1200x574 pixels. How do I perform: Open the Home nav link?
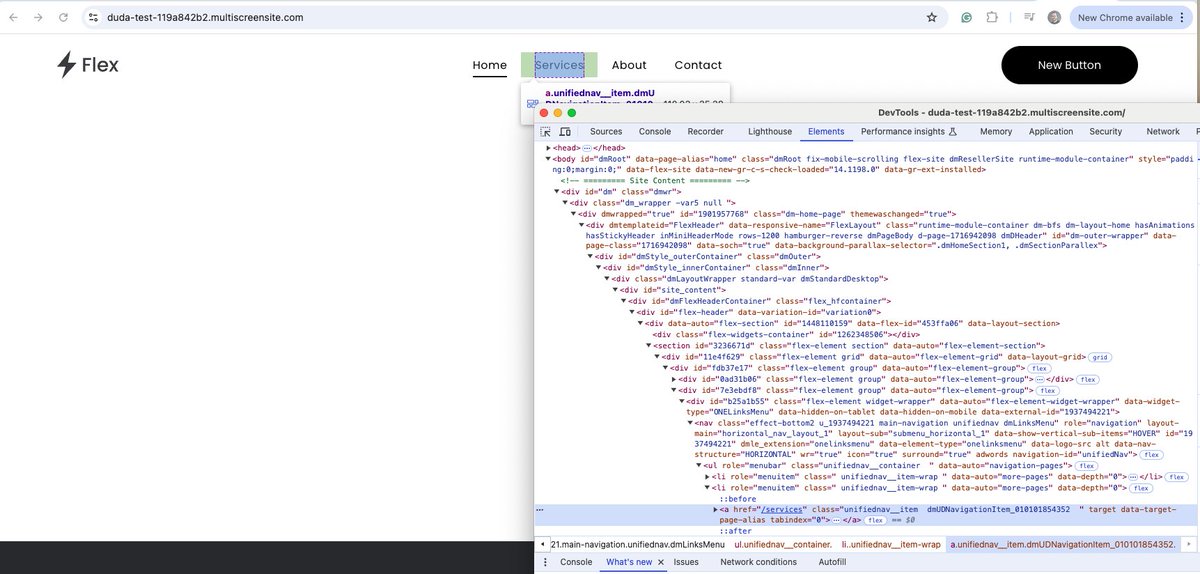click(x=490, y=65)
